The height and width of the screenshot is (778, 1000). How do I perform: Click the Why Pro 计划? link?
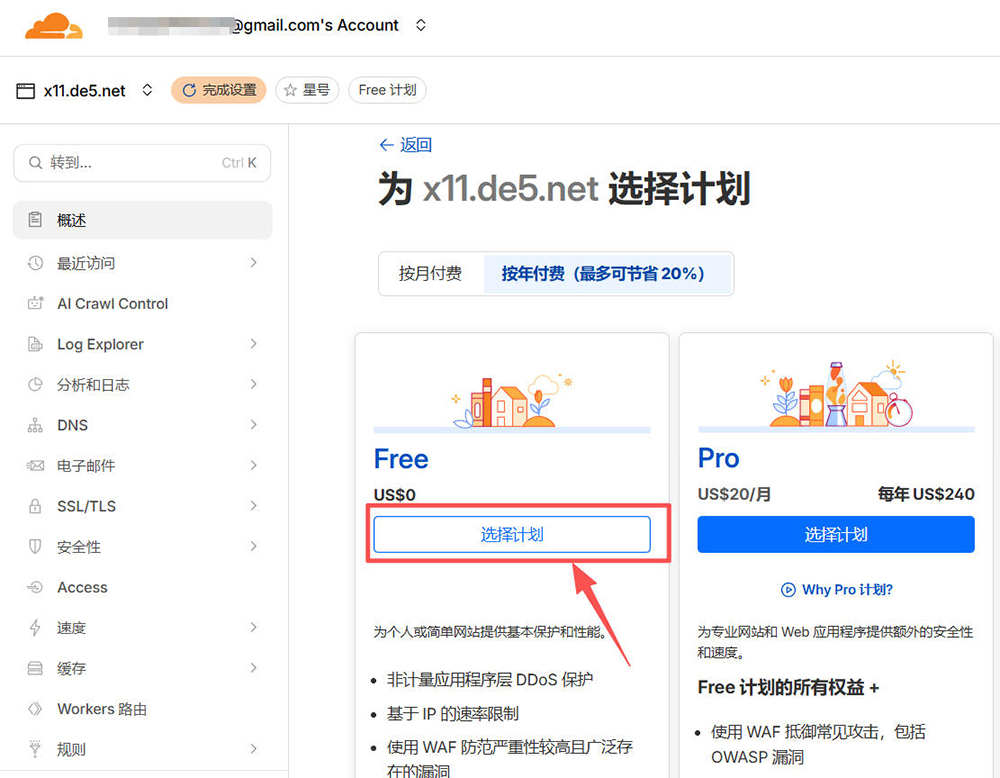(836, 590)
